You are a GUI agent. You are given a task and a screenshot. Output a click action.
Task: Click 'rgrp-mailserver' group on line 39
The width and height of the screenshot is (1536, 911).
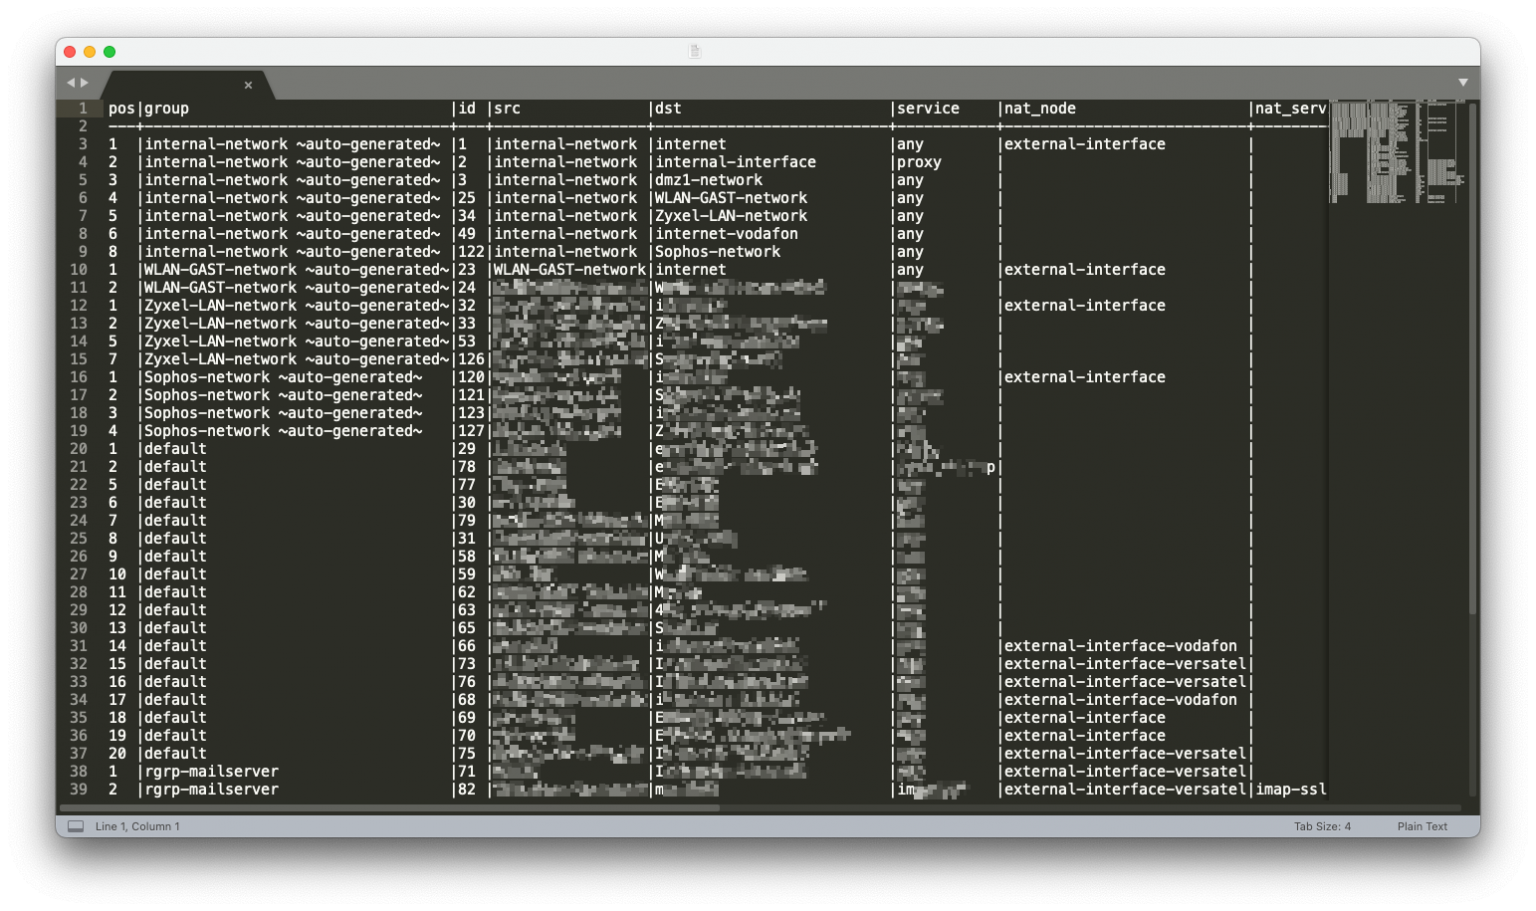(x=211, y=790)
